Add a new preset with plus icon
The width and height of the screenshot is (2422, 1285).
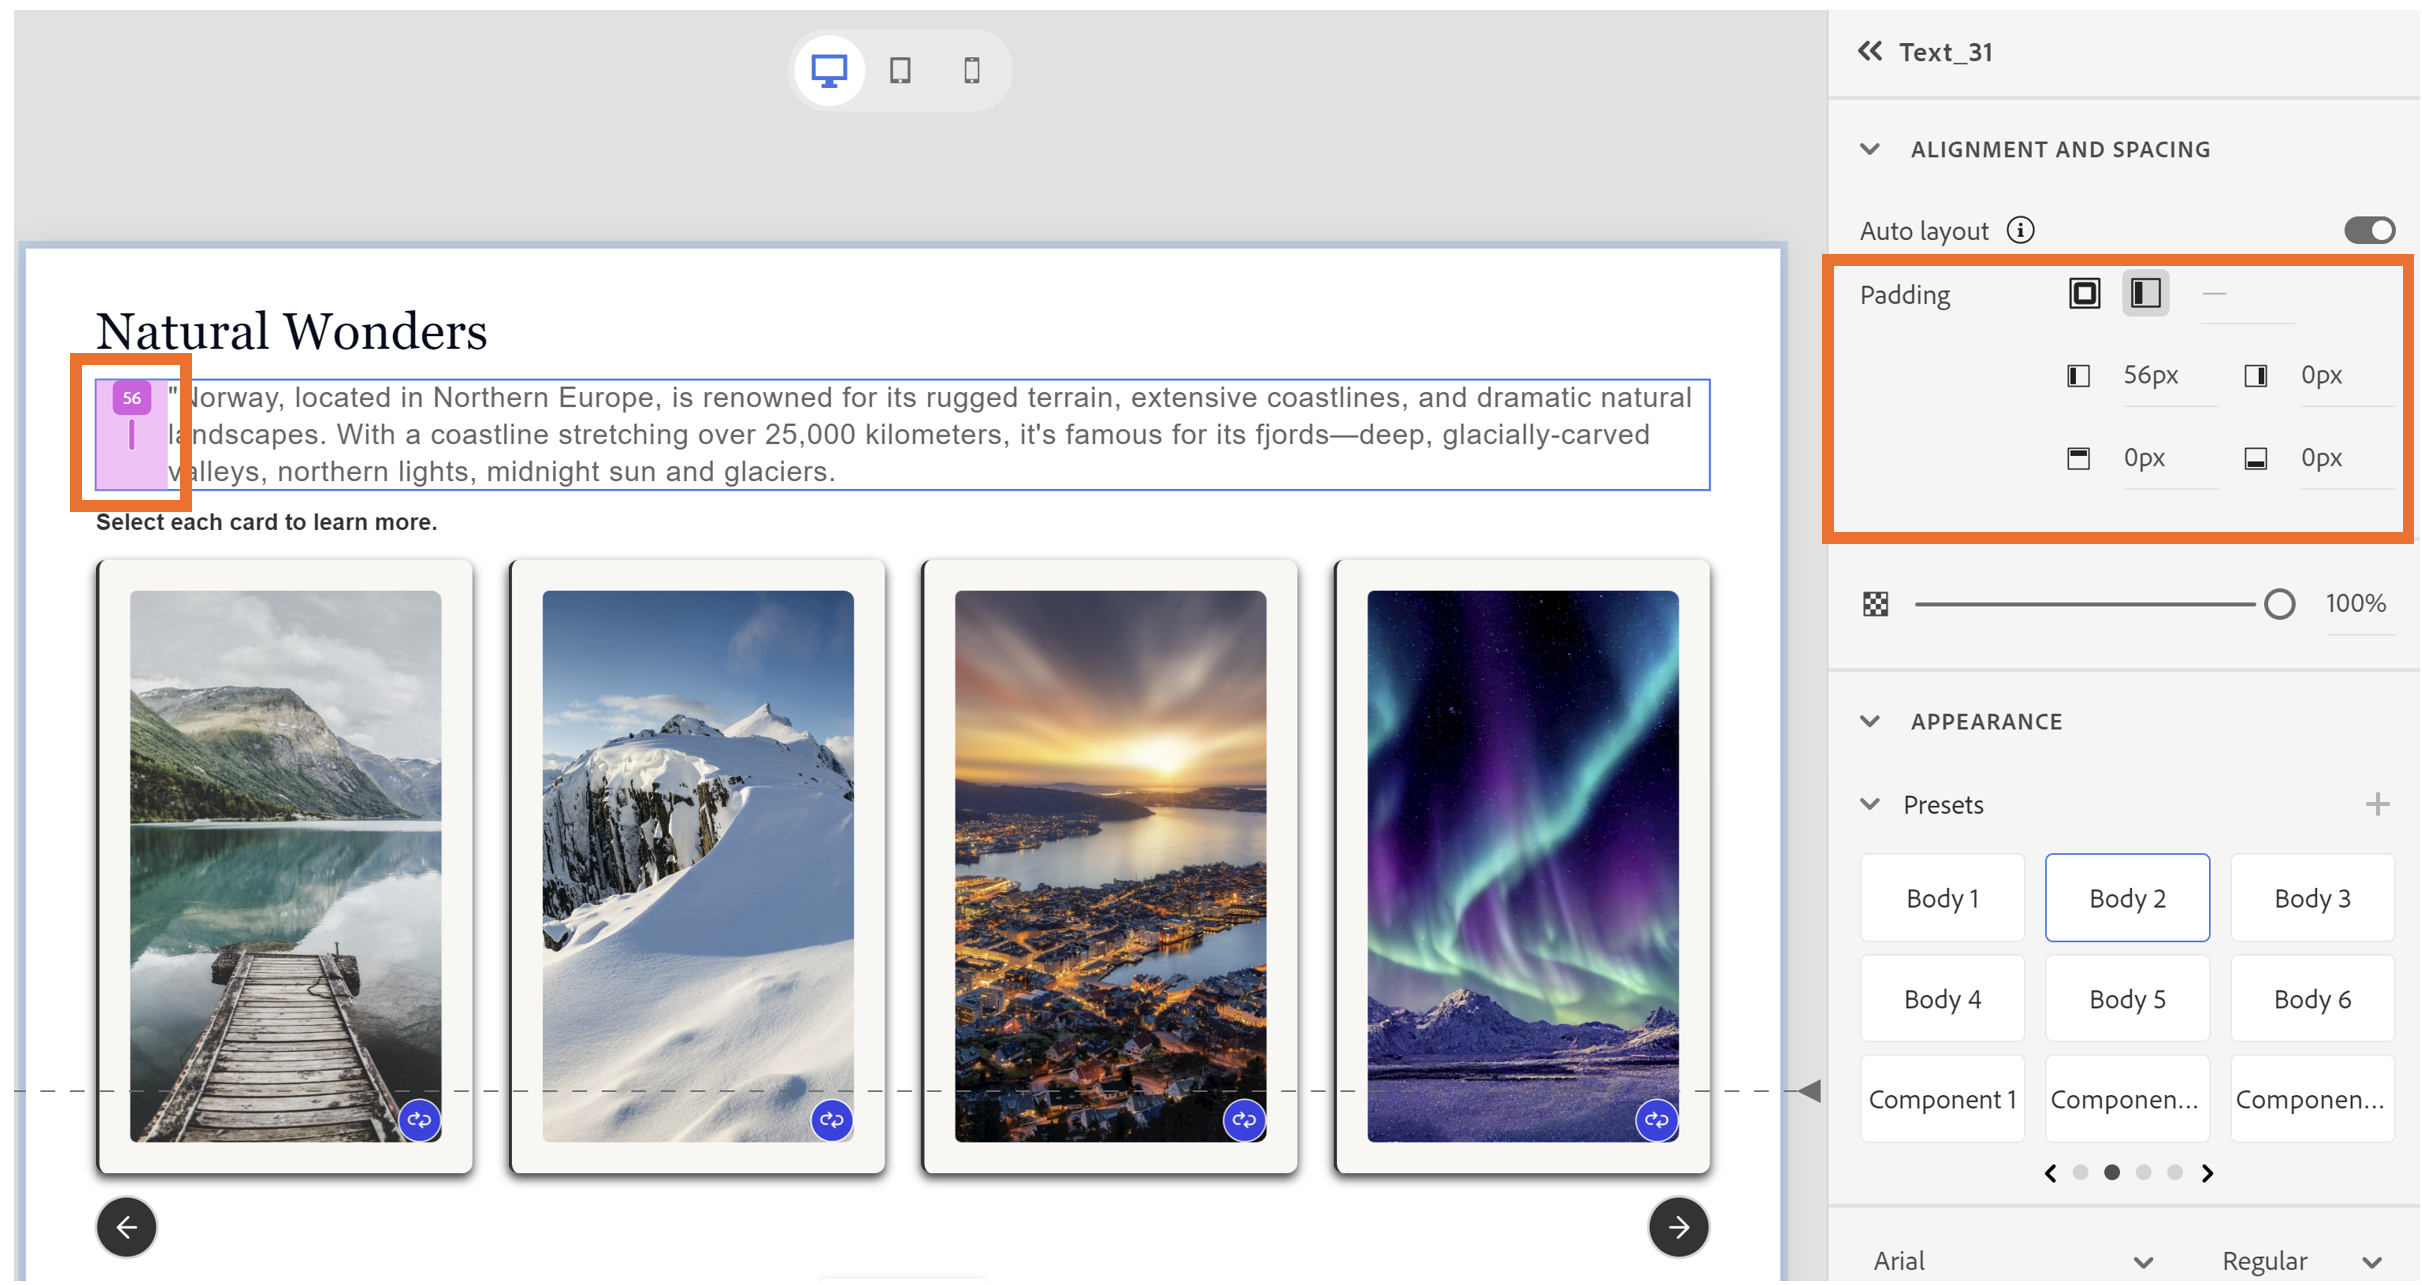2377,804
